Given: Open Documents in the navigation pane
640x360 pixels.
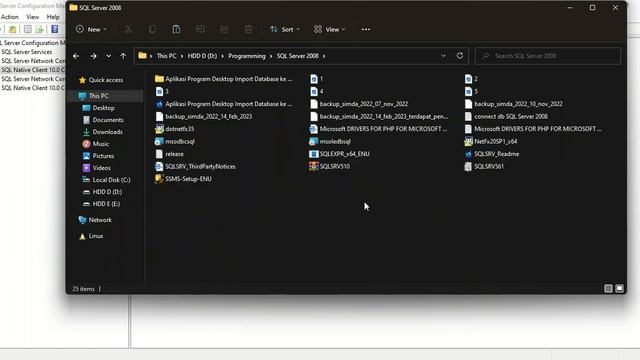Looking at the screenshot, I should coord(108,120).
